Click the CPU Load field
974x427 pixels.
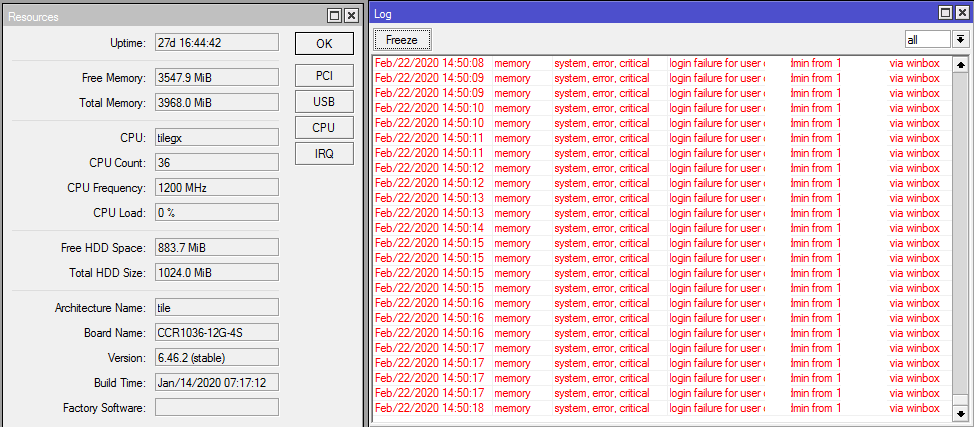pyautogui.click(x=217, y=212)
